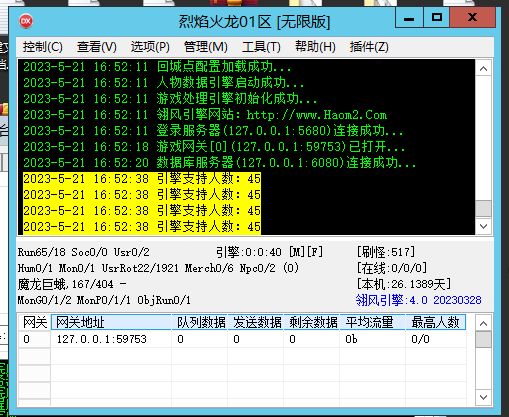Click the 网关地址 column header
The image size is (509, 417).
pos(111,323)
